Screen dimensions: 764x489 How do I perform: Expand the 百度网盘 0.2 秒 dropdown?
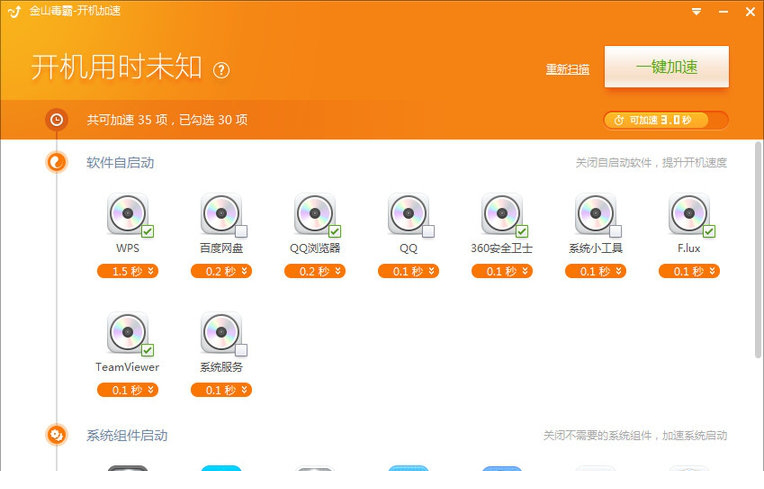[x=221, y=271]
